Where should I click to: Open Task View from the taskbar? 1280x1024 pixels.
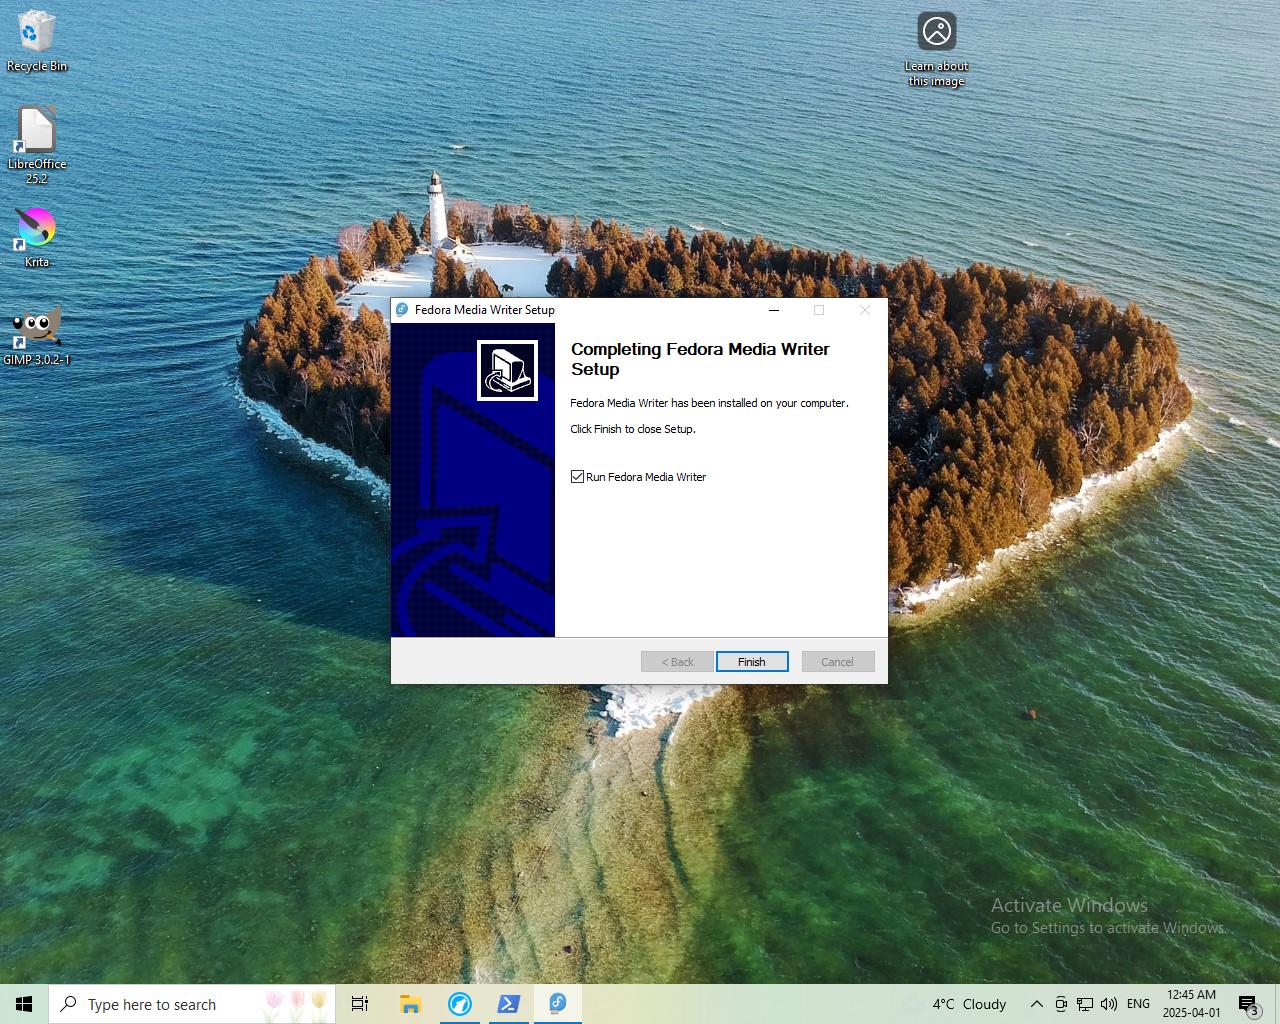click(x=360, y=1004)
